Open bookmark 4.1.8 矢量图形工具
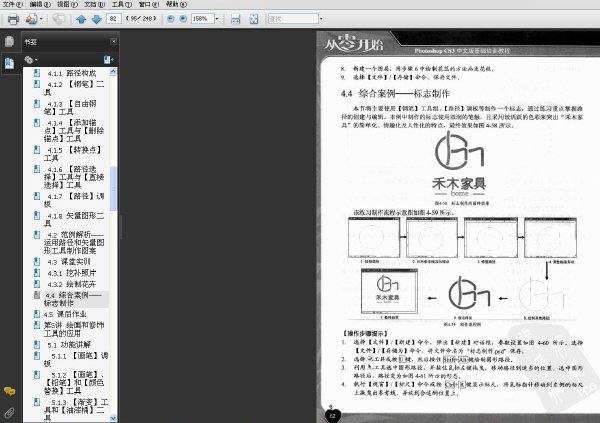The image size is (600, 423). [x=74, y=219]
